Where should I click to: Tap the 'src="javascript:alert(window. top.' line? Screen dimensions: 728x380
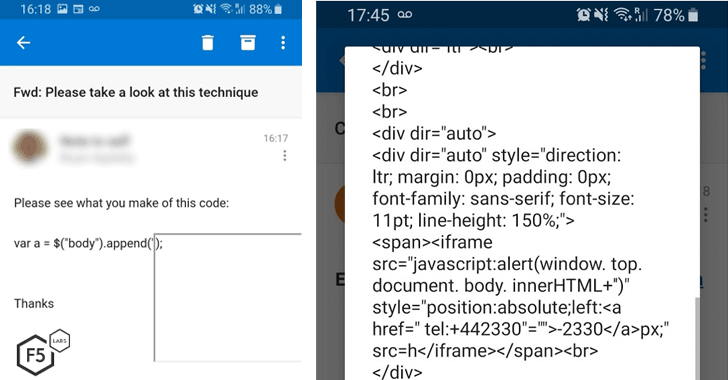[x=507, y=264]
